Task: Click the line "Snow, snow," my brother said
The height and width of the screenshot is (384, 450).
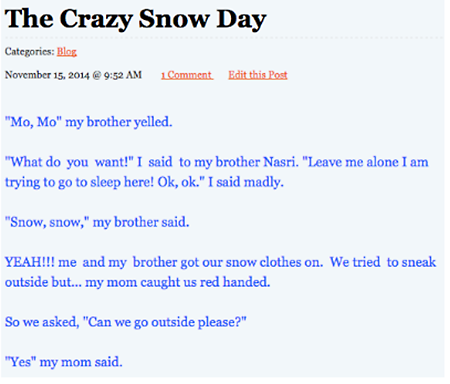Action: click(97, 222)
